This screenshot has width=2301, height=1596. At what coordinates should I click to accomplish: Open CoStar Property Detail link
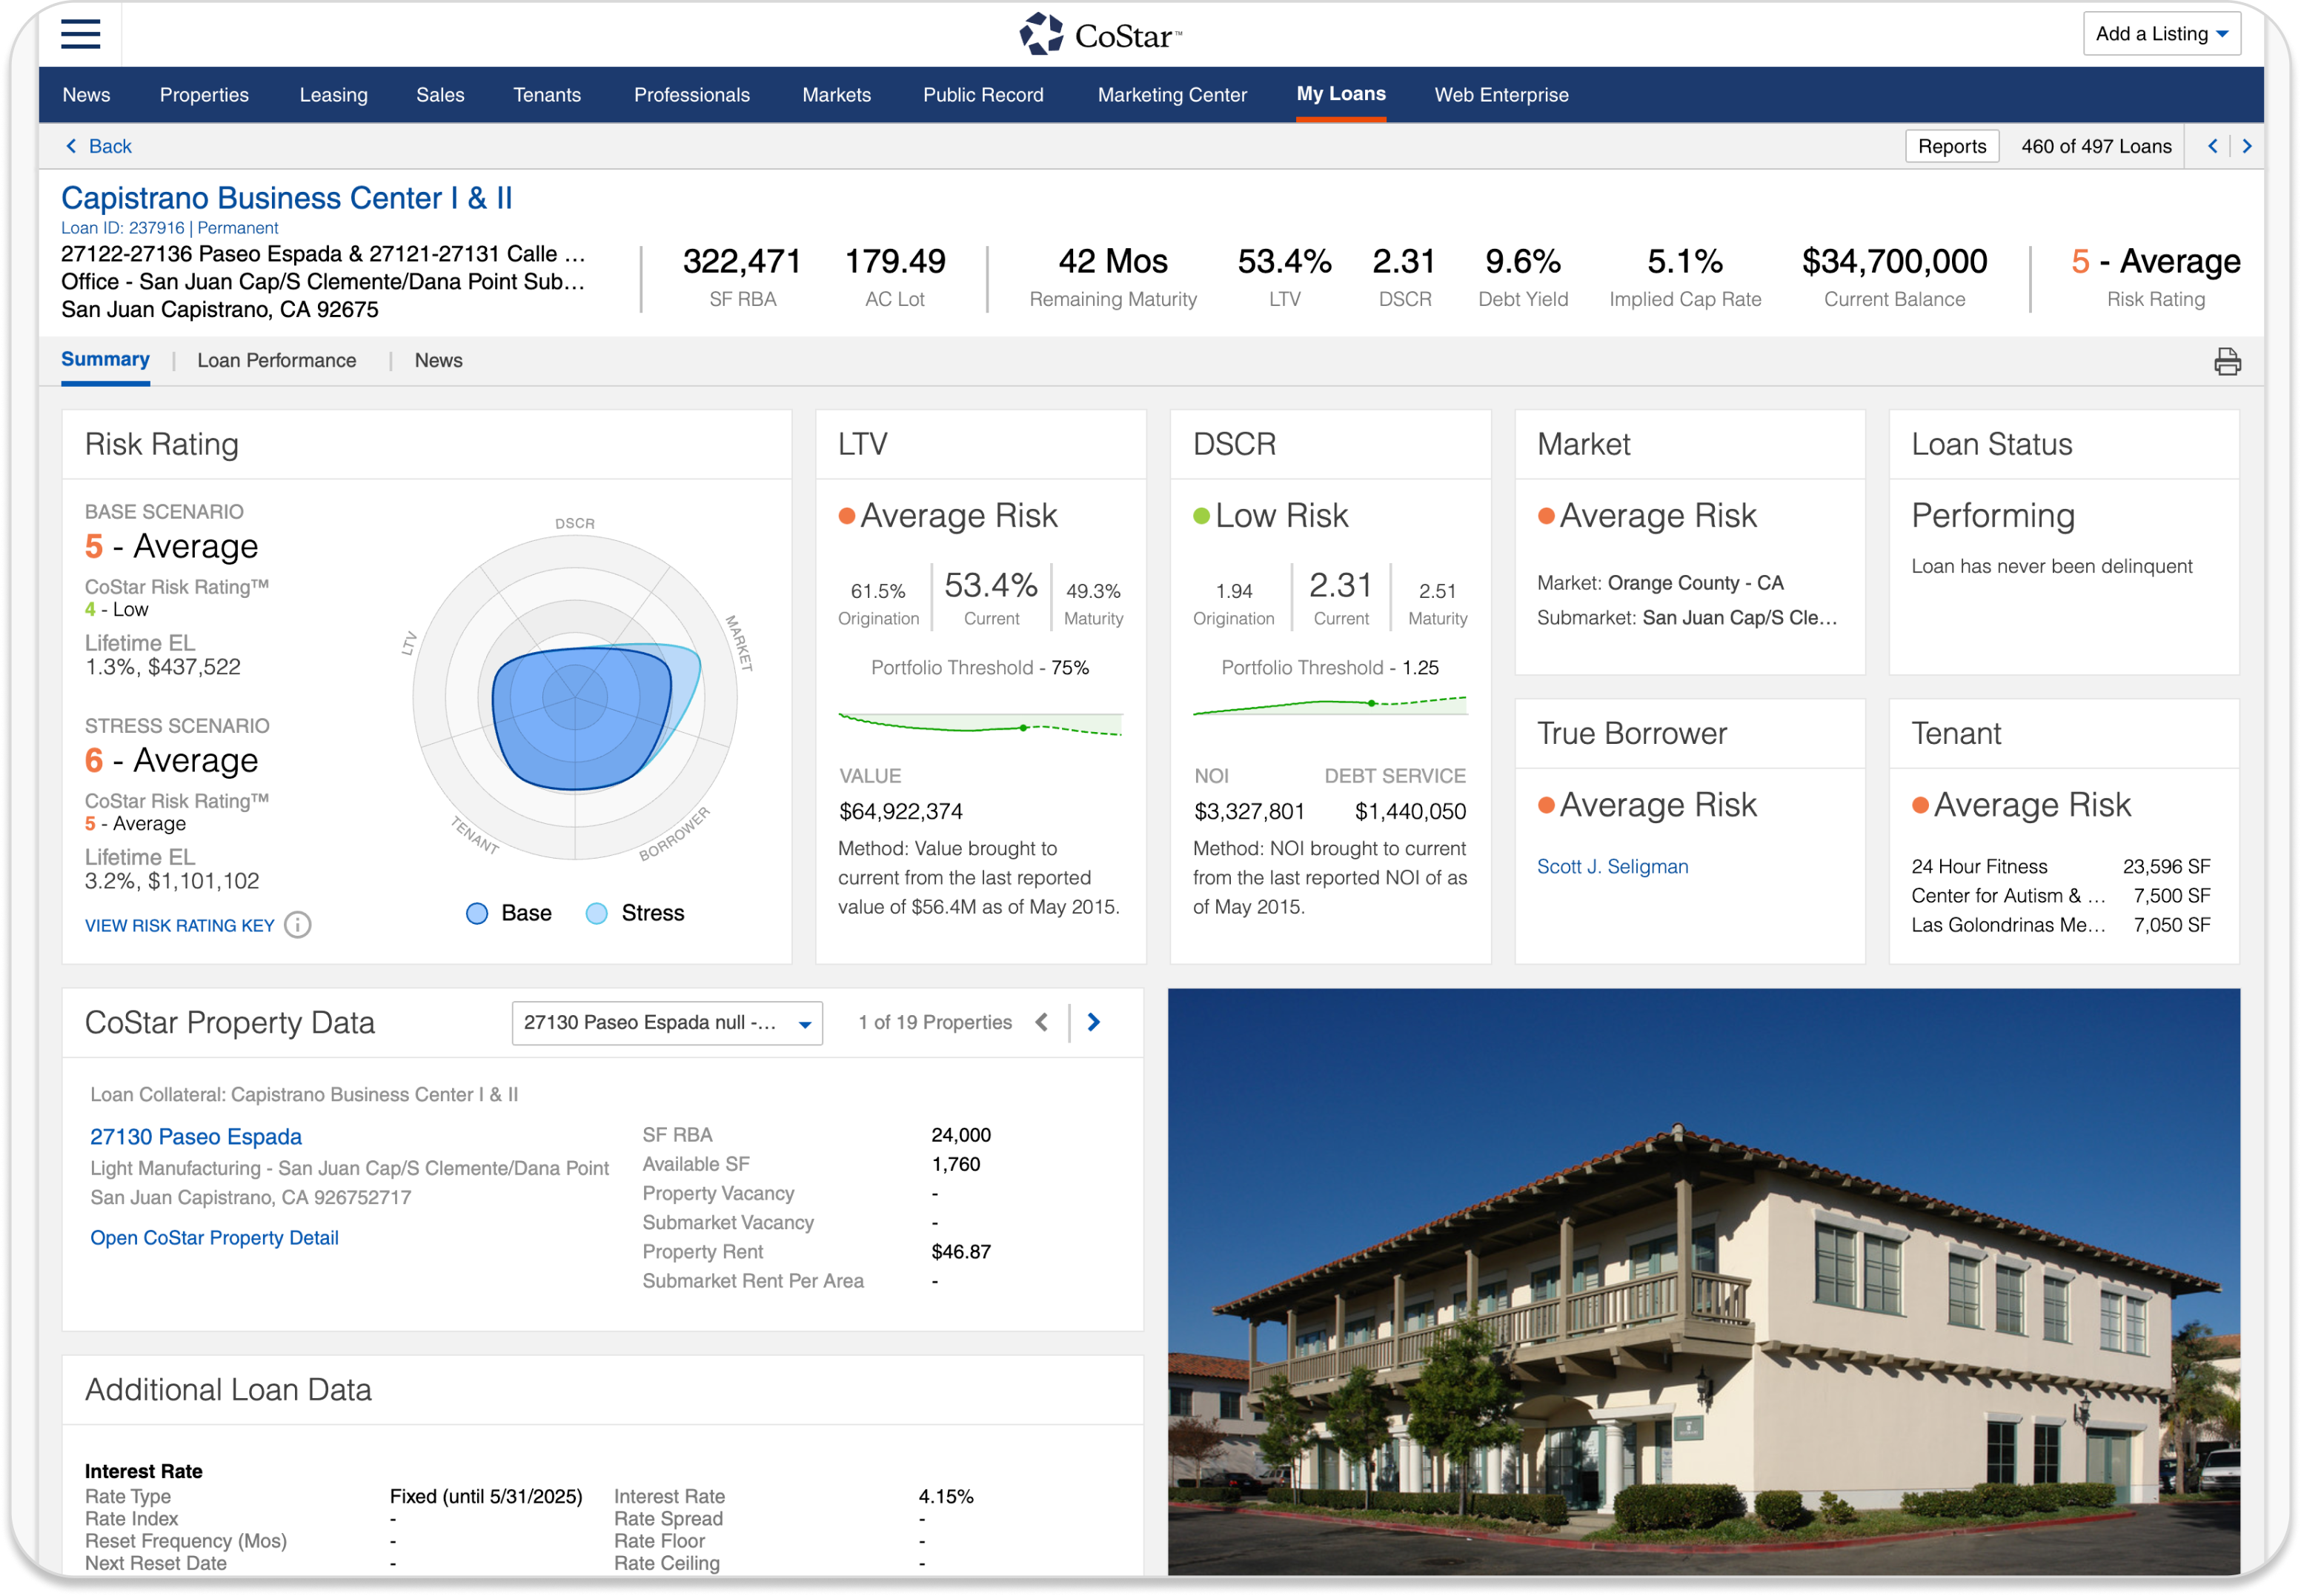tap(214, 1238)
